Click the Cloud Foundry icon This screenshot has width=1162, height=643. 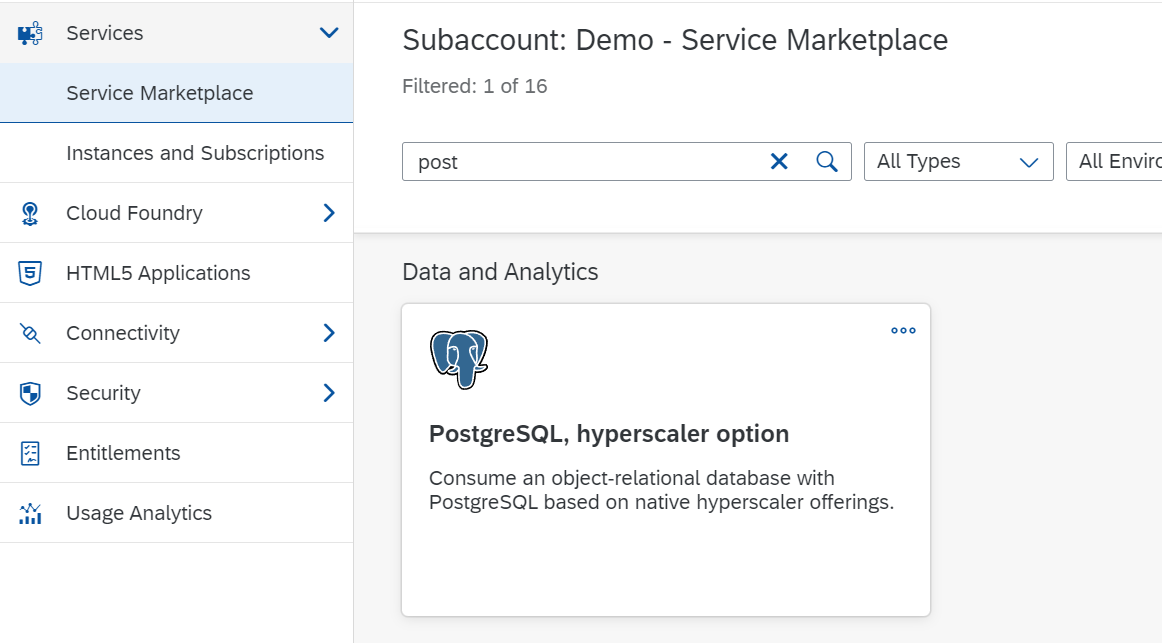point(31,213)
